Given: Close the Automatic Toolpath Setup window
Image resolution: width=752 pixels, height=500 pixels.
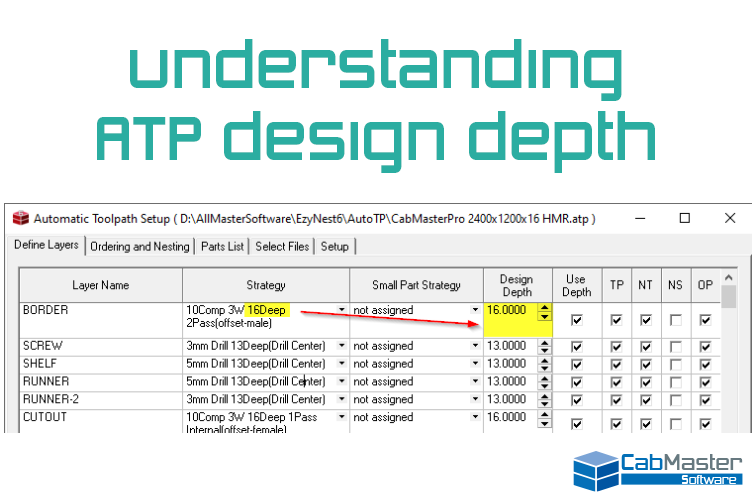Looking at the screenshot, I should (x=730, y=218).
